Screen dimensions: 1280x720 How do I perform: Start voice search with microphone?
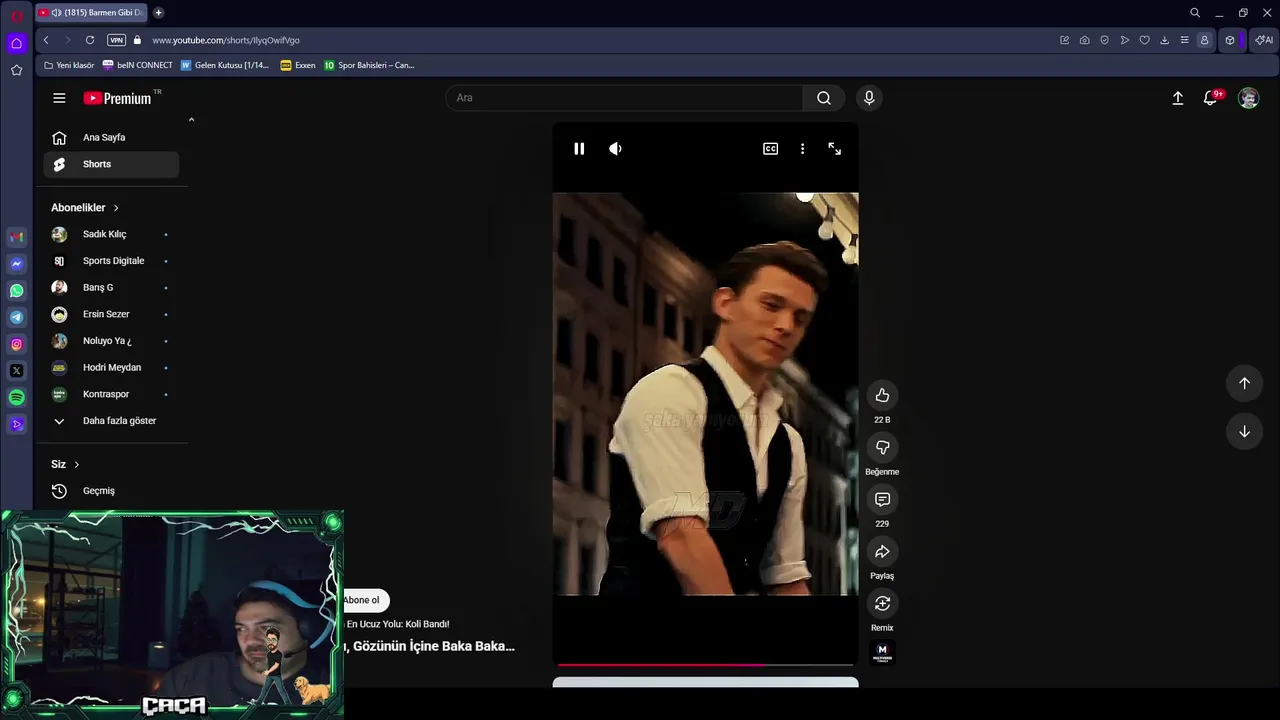point(869,98)
